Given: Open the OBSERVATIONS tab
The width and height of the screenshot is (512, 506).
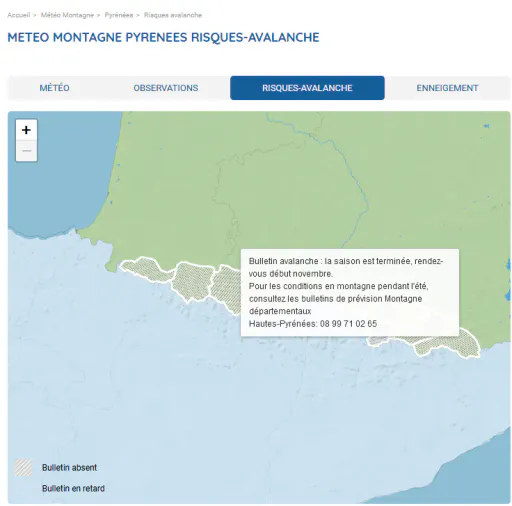Looking at the screenshot, I should pyautogui.click(x=166, y=88).
